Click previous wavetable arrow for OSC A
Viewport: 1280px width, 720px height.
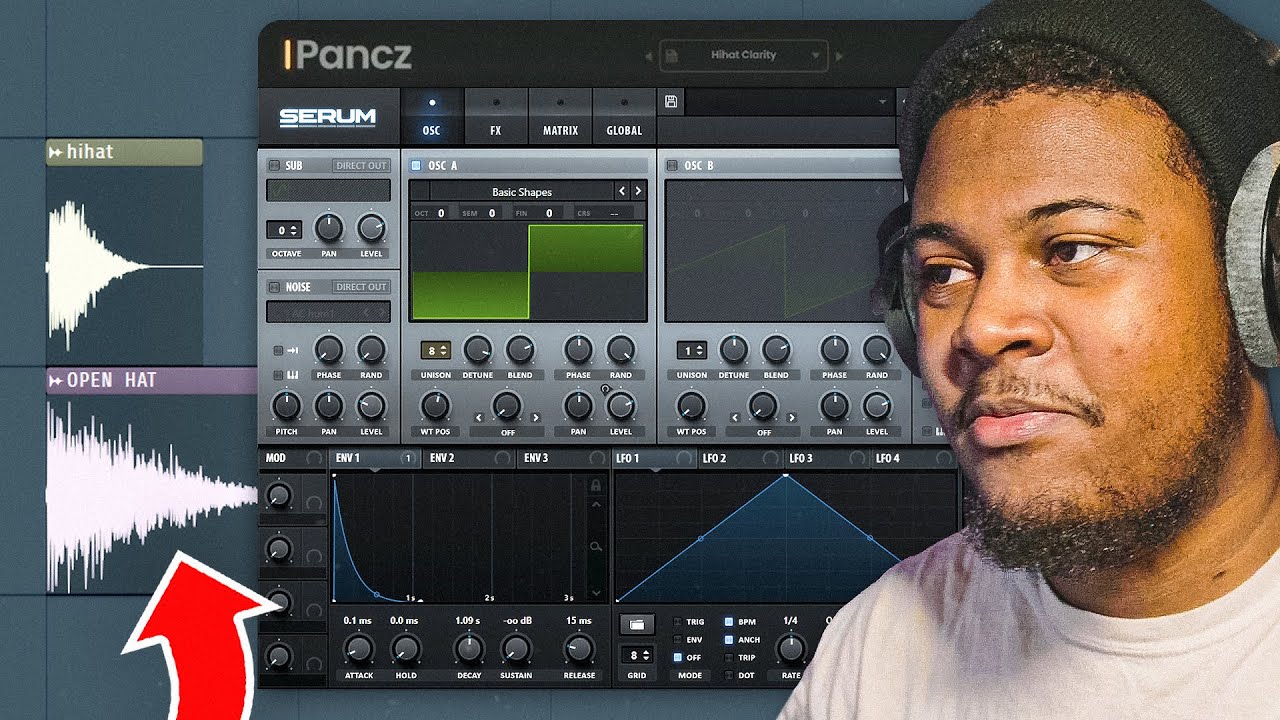(x=622, y=191)
